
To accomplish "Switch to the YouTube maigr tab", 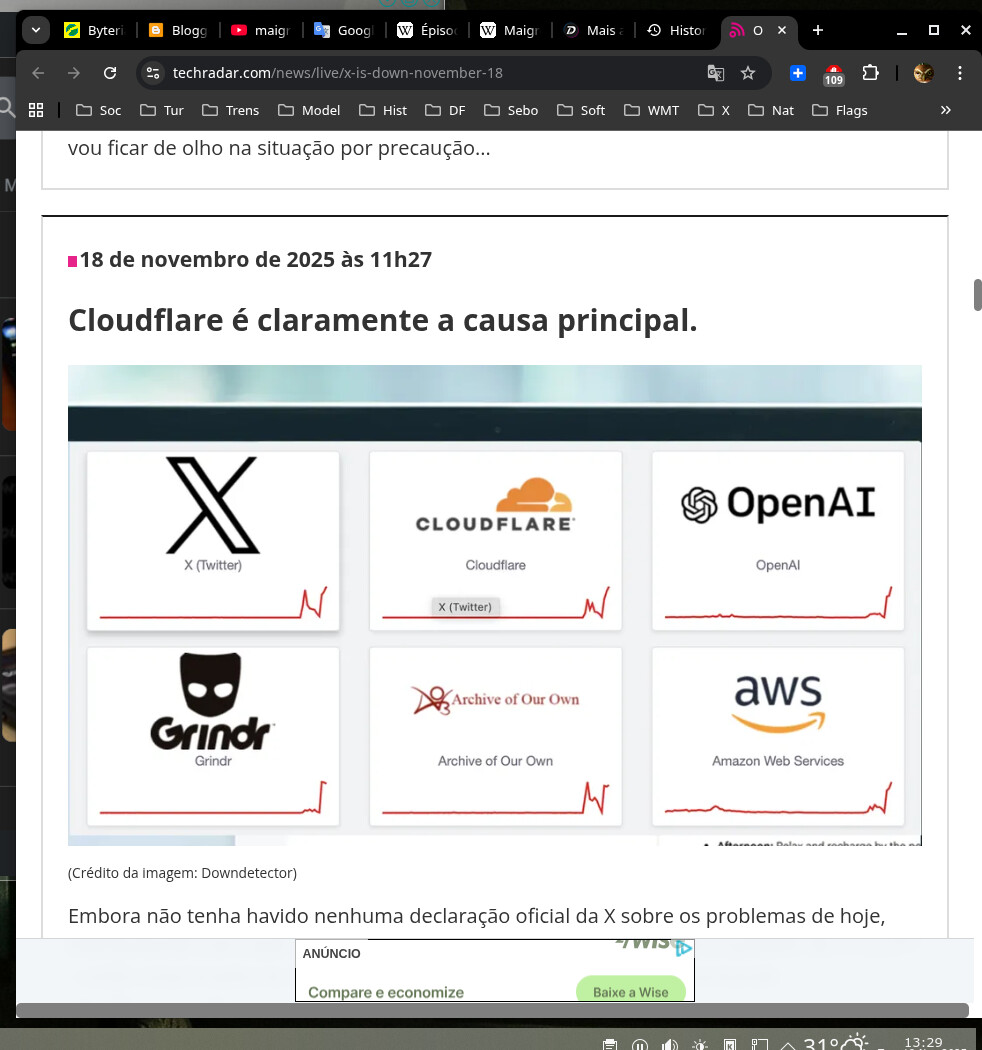I will pos(261,30).
